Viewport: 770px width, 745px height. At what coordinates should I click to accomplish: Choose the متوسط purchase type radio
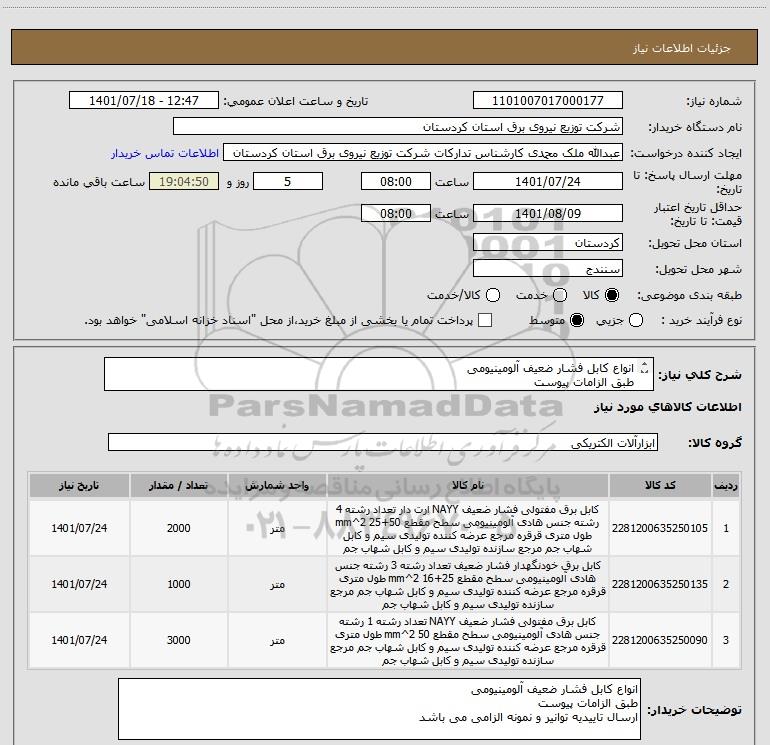pos(577,321)
